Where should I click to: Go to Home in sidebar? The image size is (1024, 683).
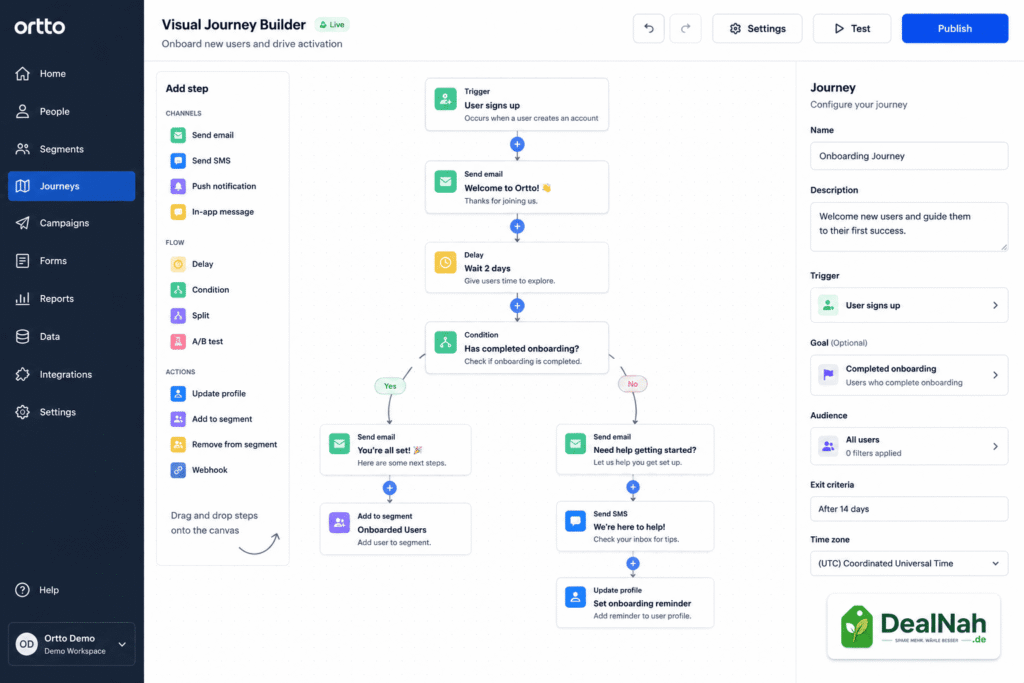click(x=71, y=74)
